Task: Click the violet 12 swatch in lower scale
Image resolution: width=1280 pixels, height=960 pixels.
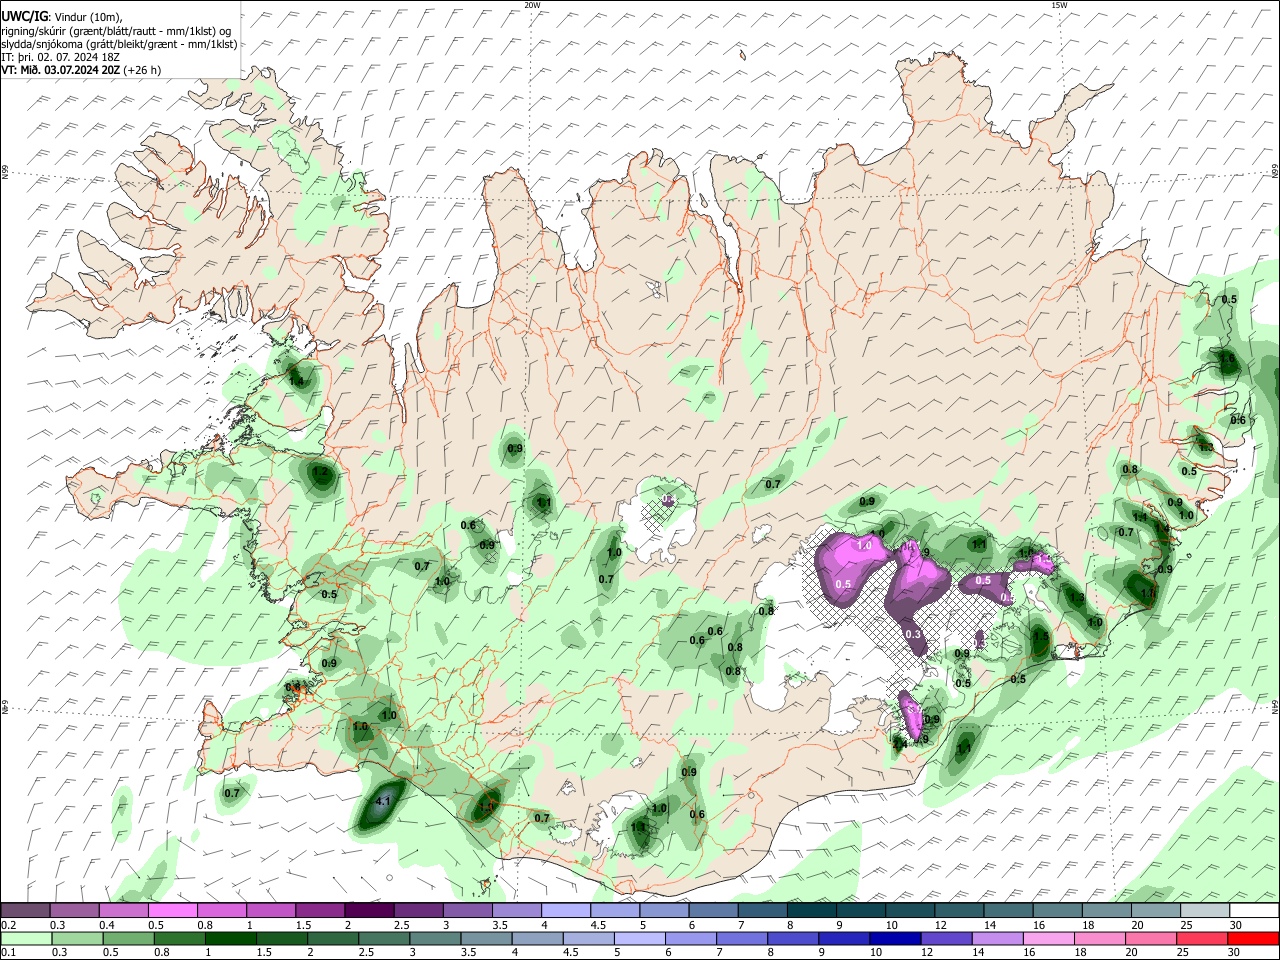Action: coord(947,938)
